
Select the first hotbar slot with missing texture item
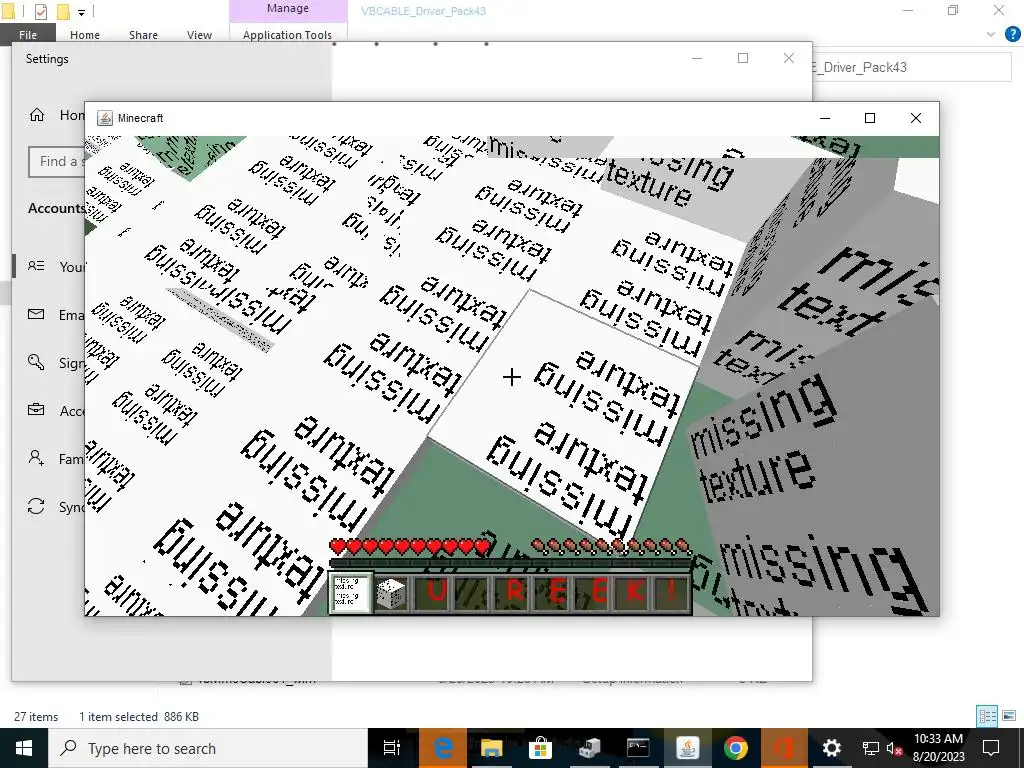[x=351, y=593]
